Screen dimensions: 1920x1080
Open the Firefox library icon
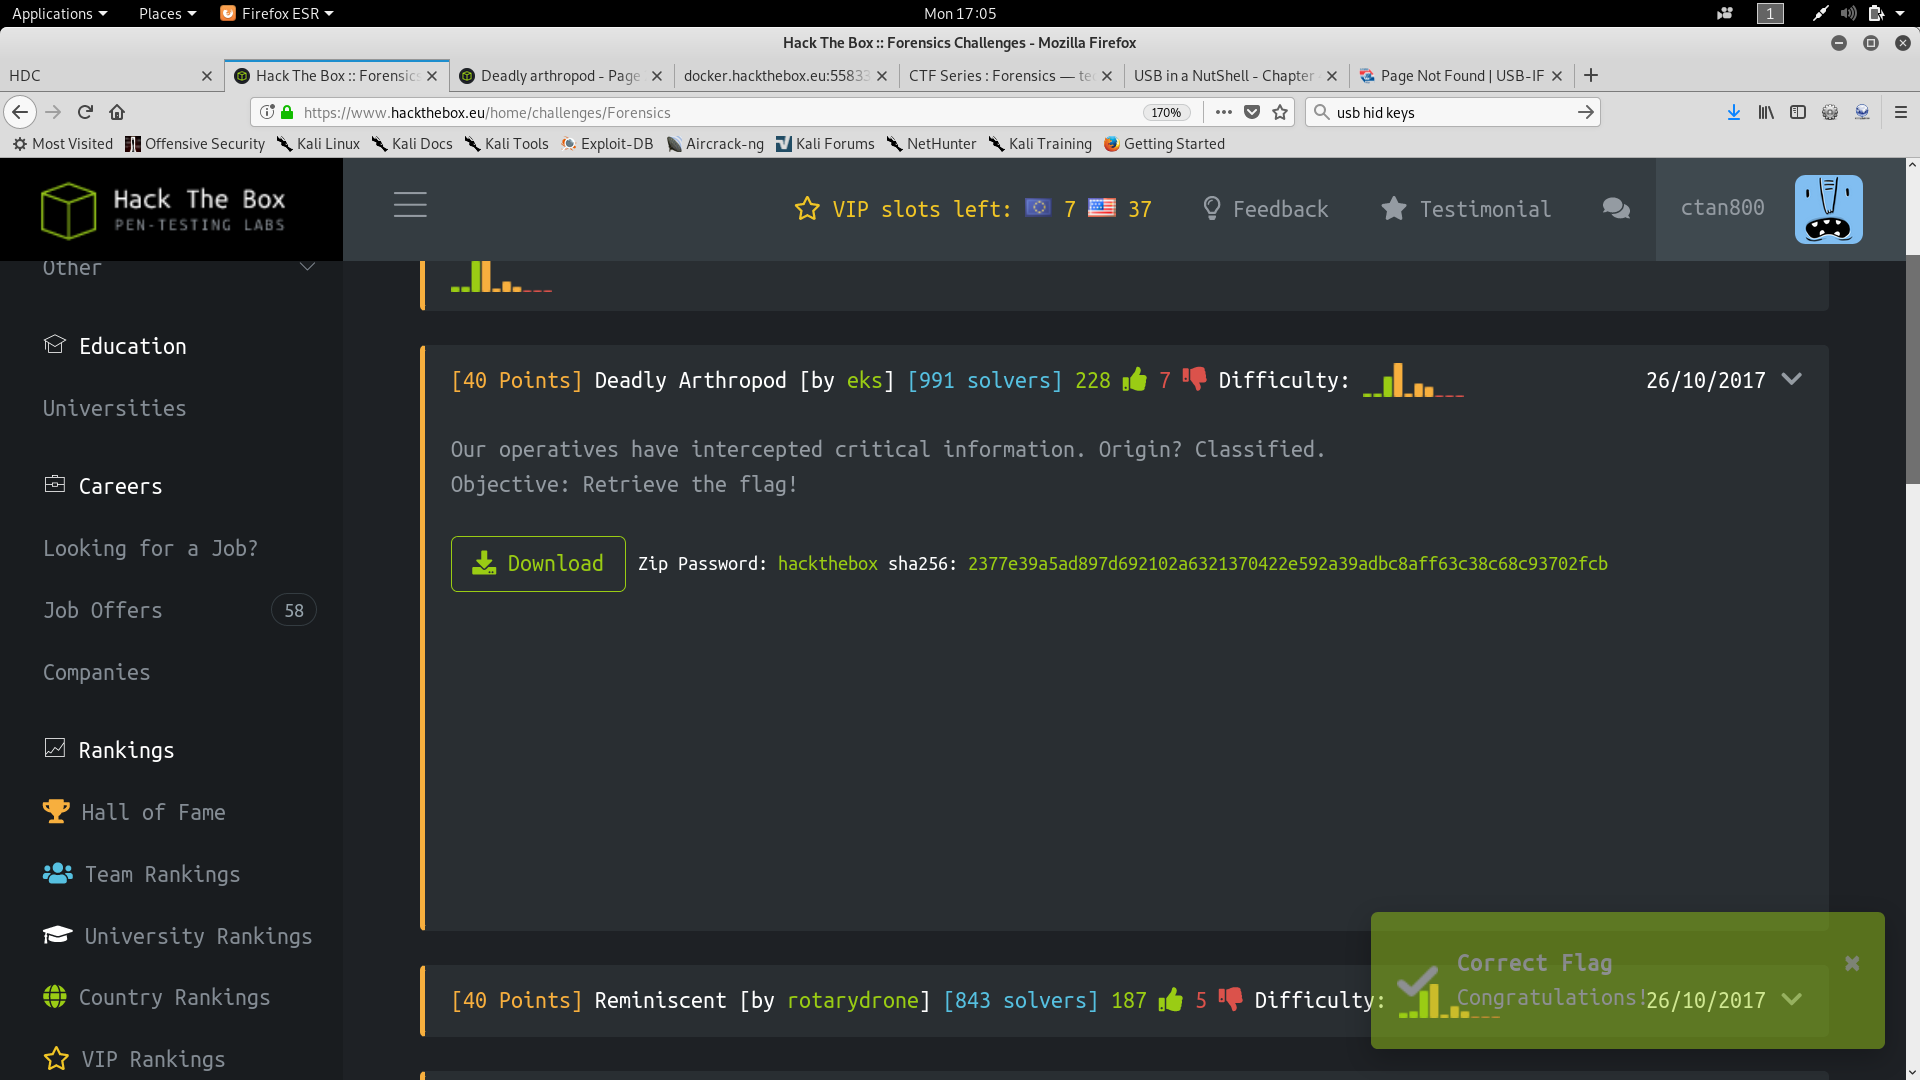[1766, 112]
